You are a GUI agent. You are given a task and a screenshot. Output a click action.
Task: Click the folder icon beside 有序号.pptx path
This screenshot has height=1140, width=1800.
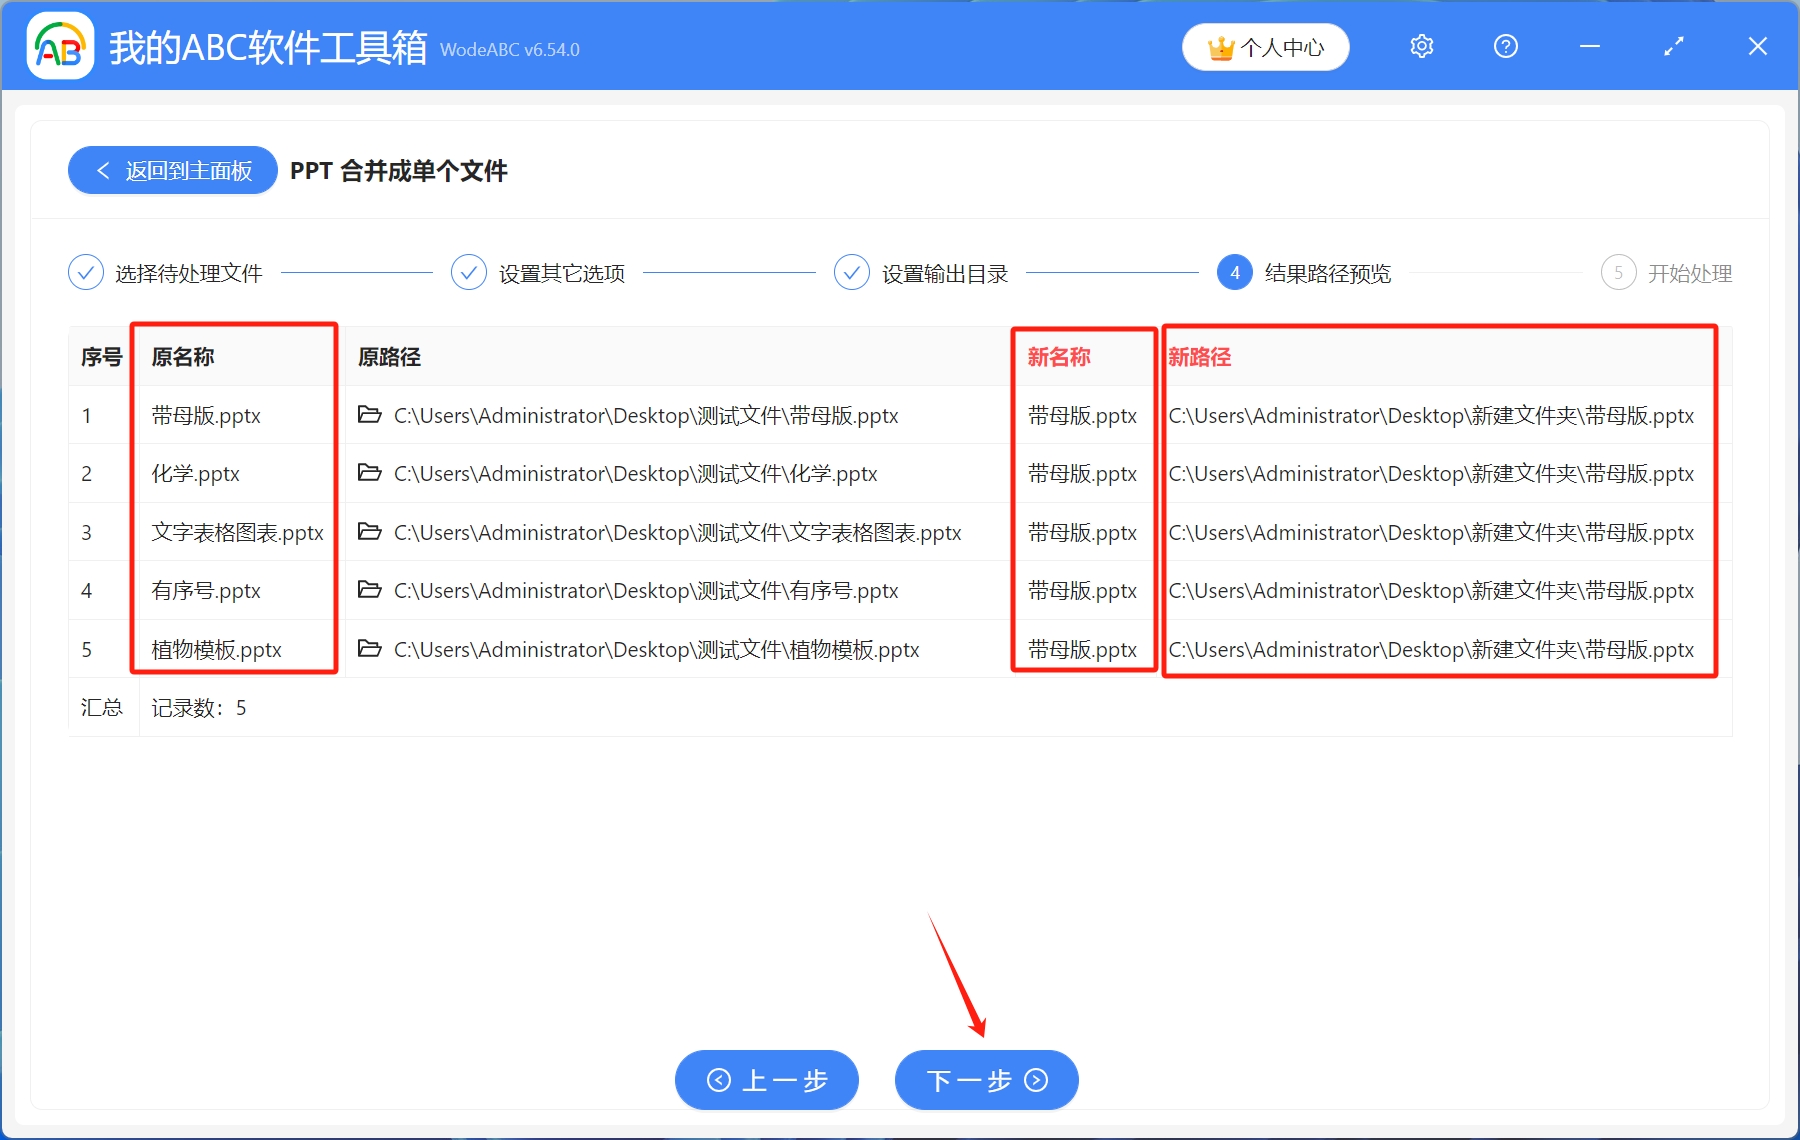point(368,590)
